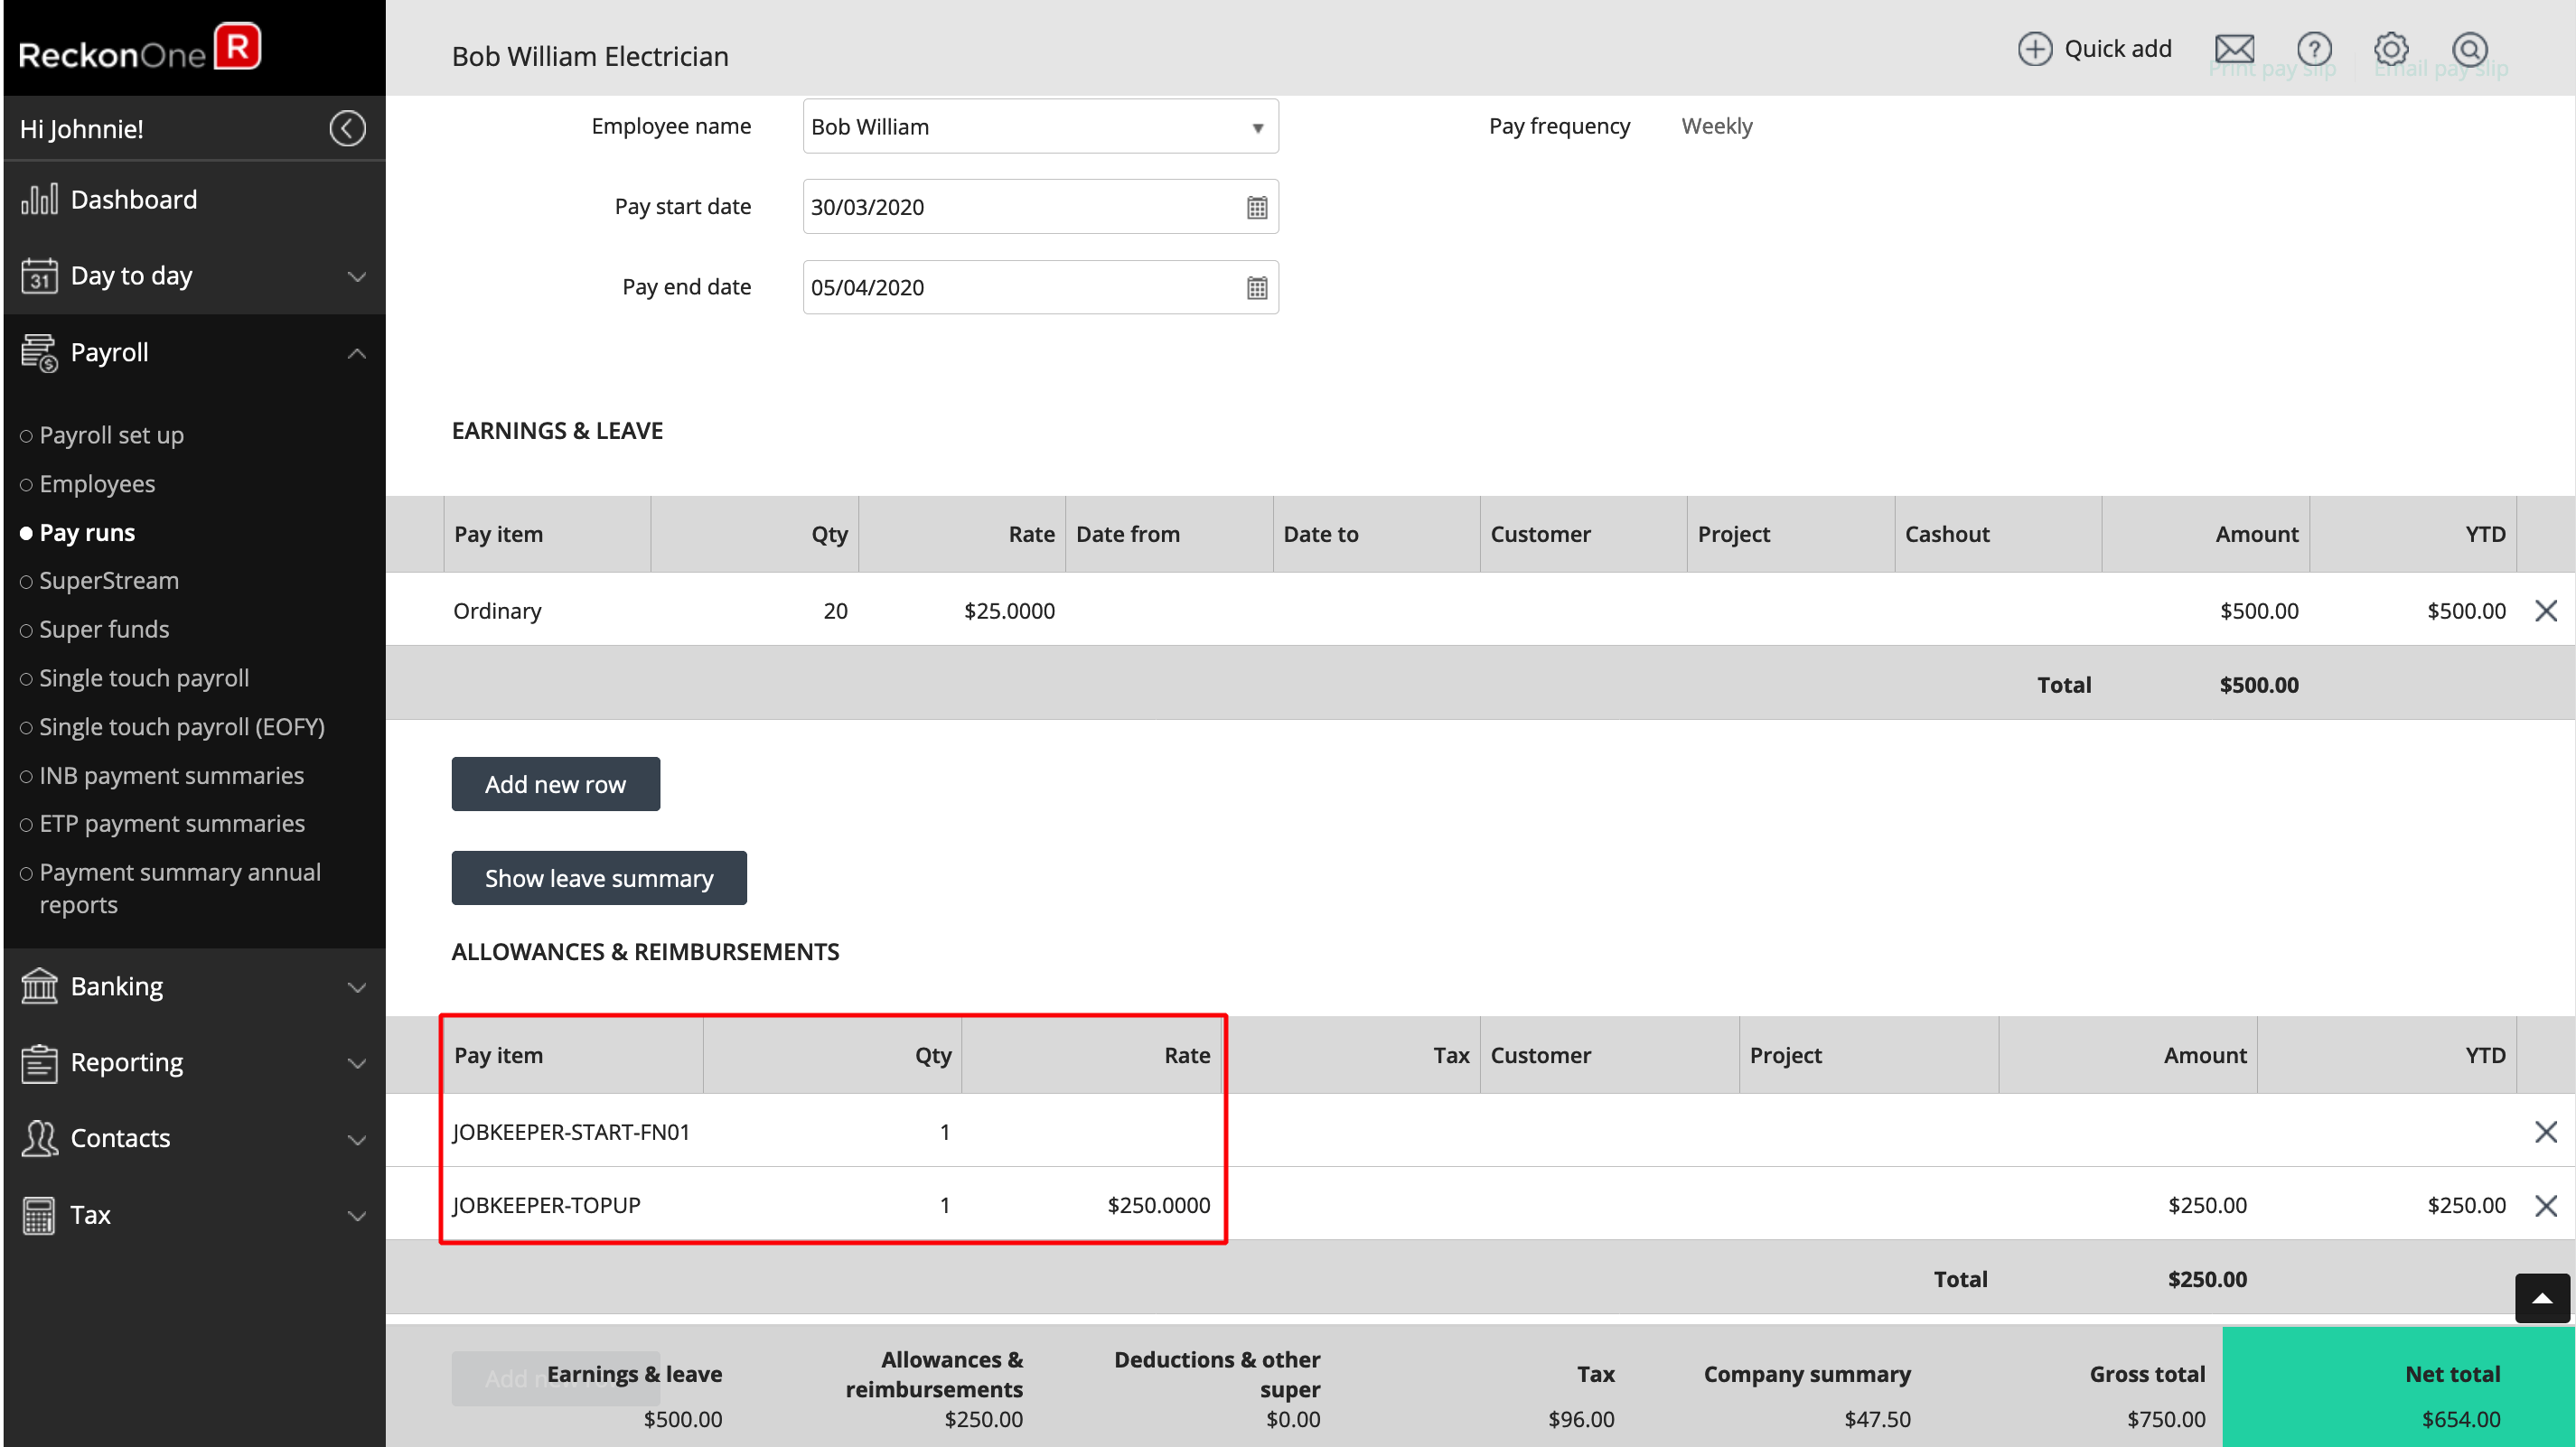Expand the Banking menu

(356, 987)
